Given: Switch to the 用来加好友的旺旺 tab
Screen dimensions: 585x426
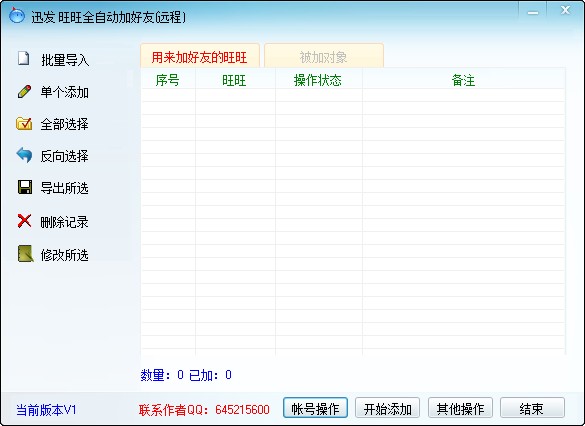Looking at the screenshot, I should (200, 56).
